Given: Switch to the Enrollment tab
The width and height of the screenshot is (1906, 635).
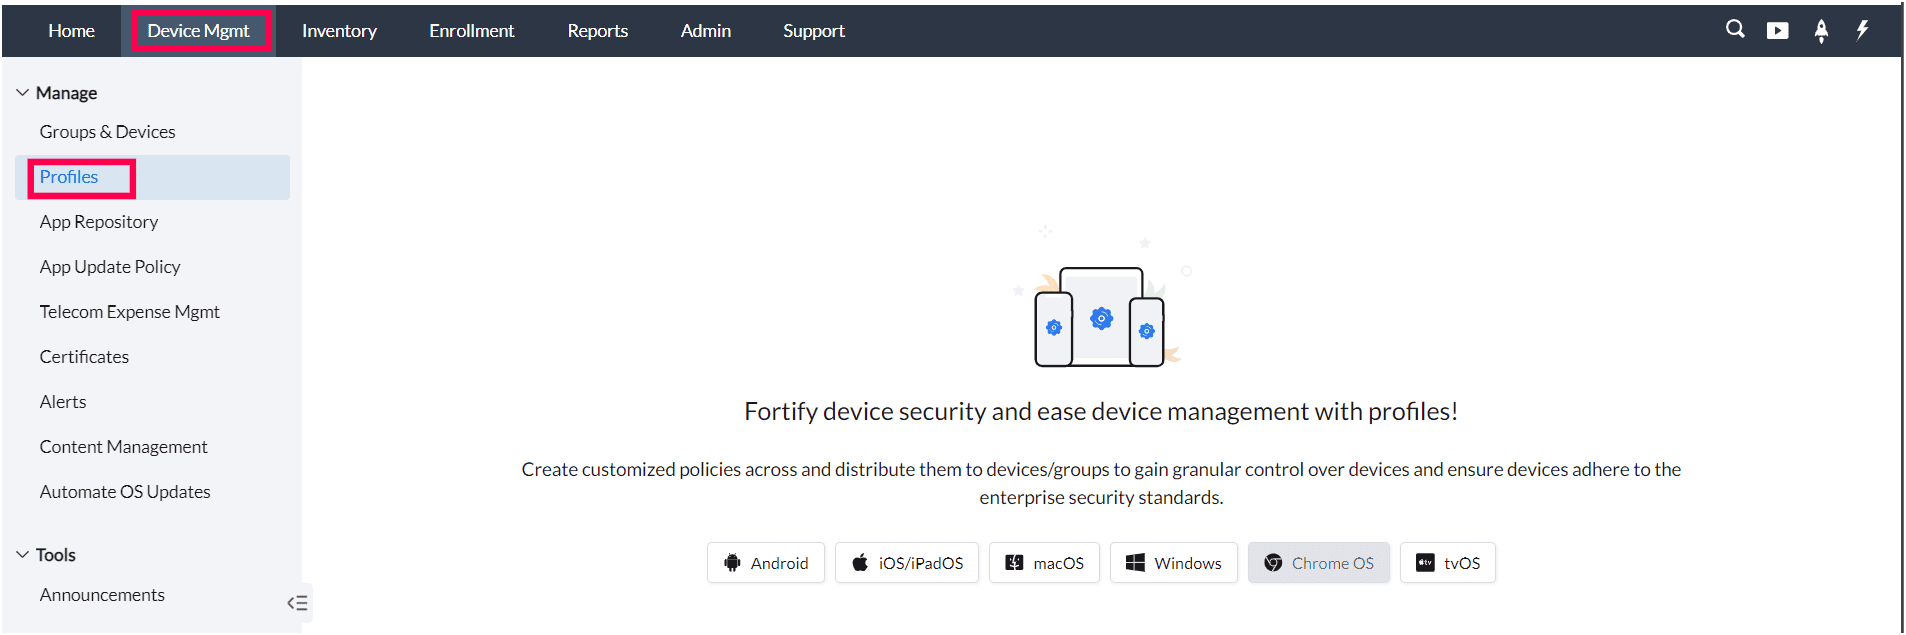Looking at the screenshot, I should [x=472, y=31].
